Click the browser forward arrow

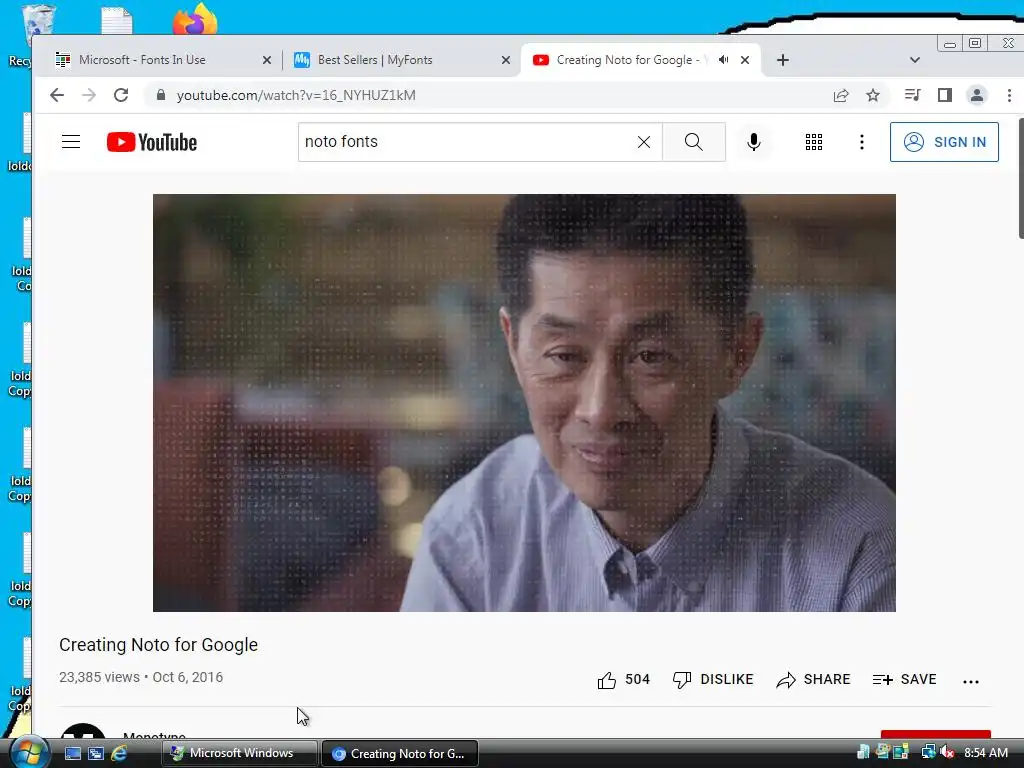coord(89,95)
